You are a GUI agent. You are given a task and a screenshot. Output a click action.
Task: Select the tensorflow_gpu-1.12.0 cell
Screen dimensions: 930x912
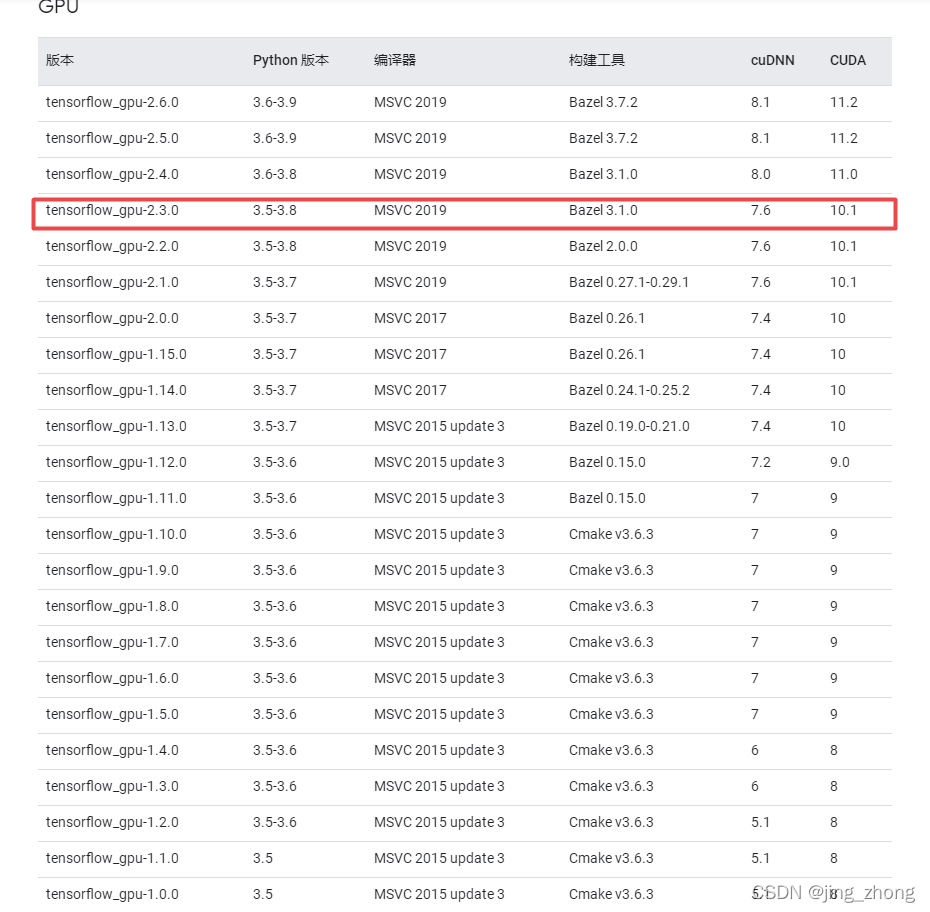pos(116,463)
